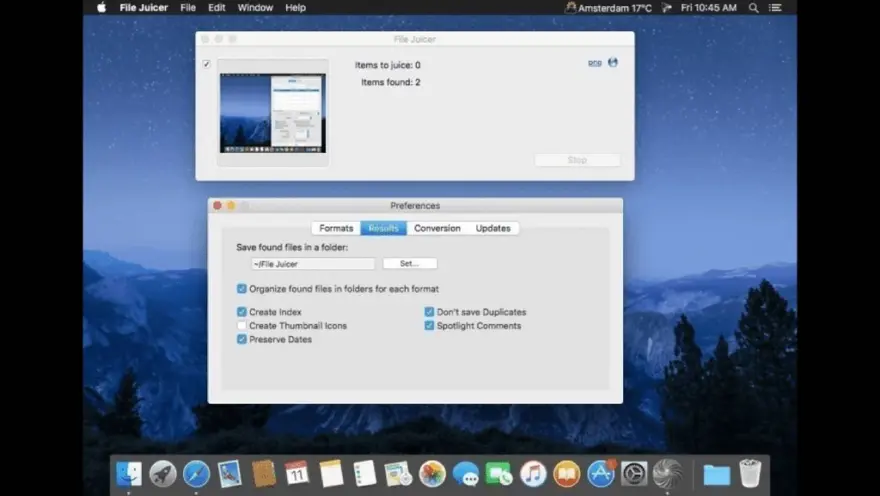Click the png link in File Juicer window
Screen dimensions: 880x496
[x=595, y=63]
